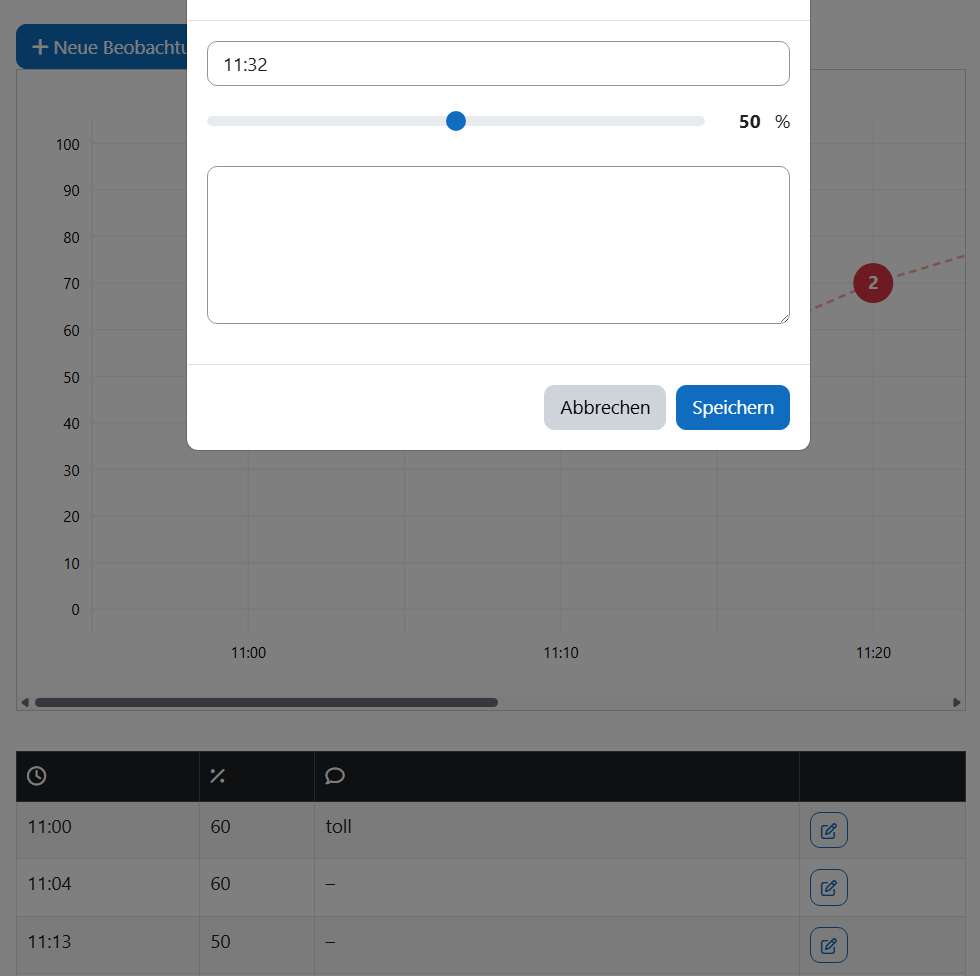This screenshot has width=980, height=976.
Task: Select the red chart data point 2
Action: point(873,283)
